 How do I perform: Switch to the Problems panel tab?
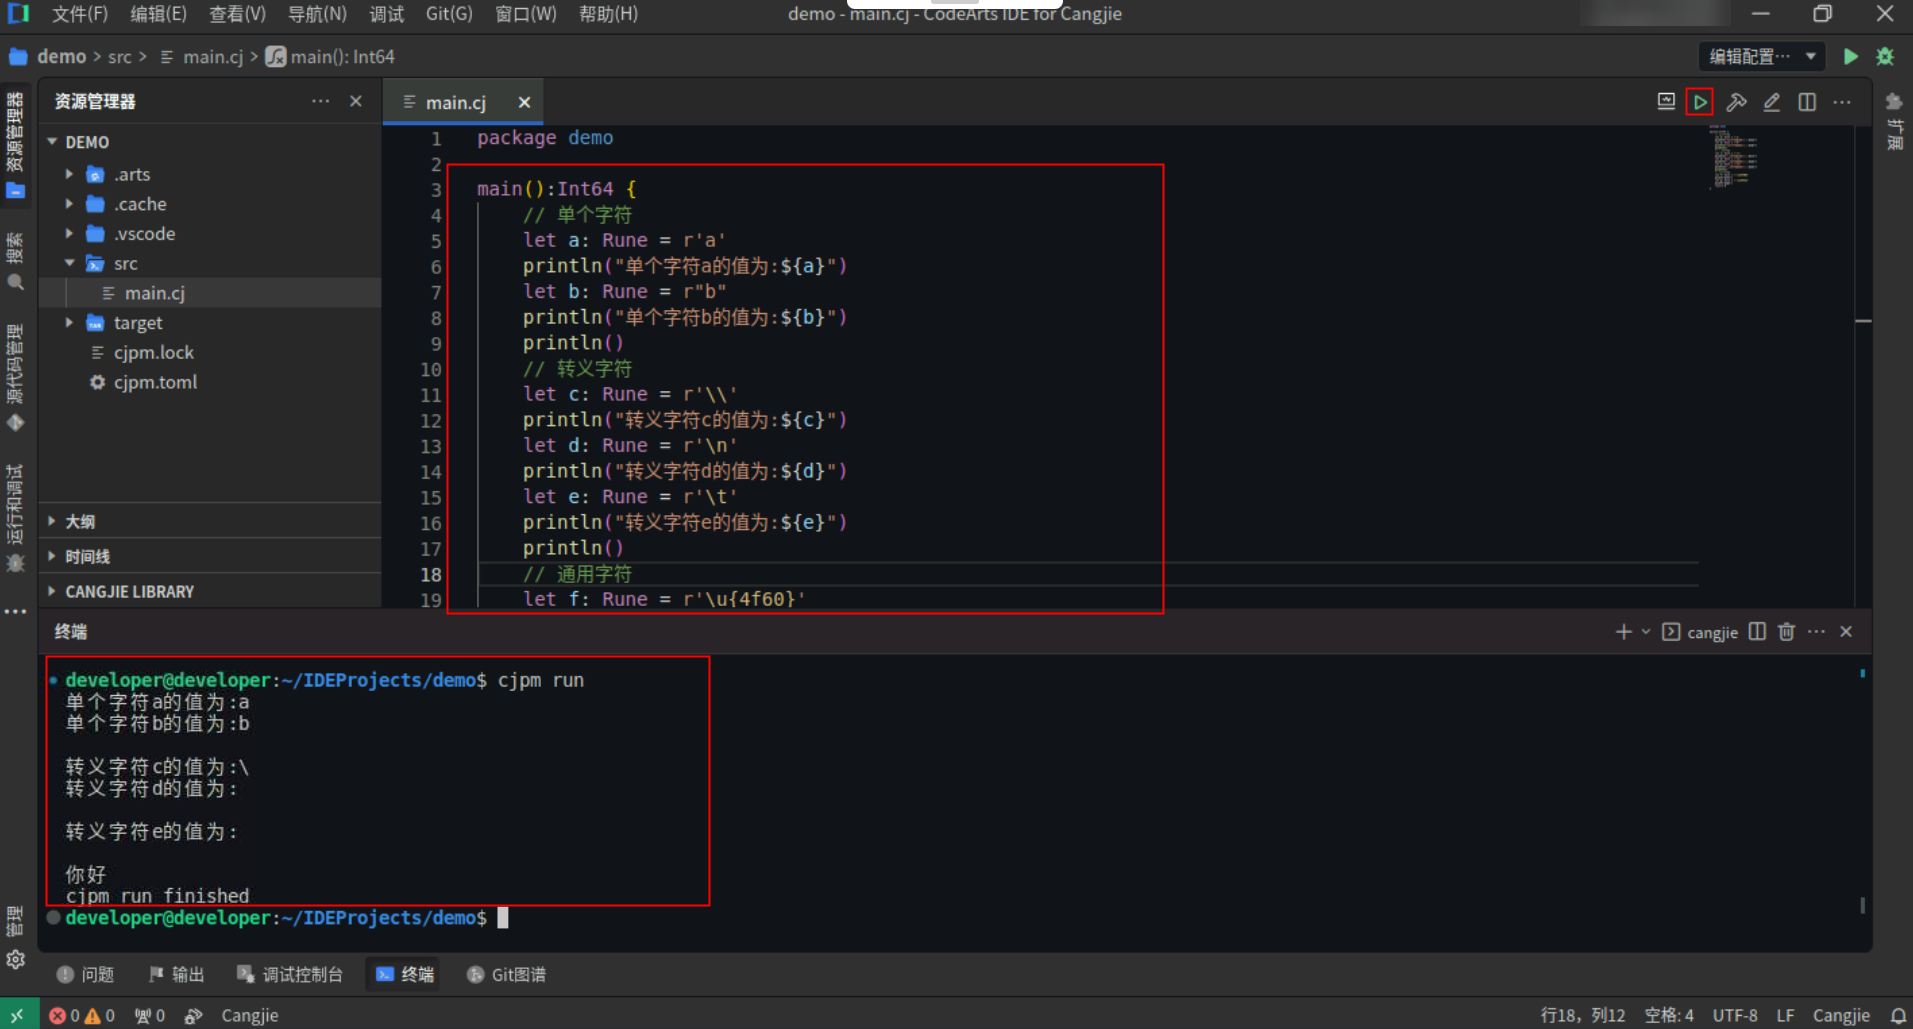coord(86,974)
